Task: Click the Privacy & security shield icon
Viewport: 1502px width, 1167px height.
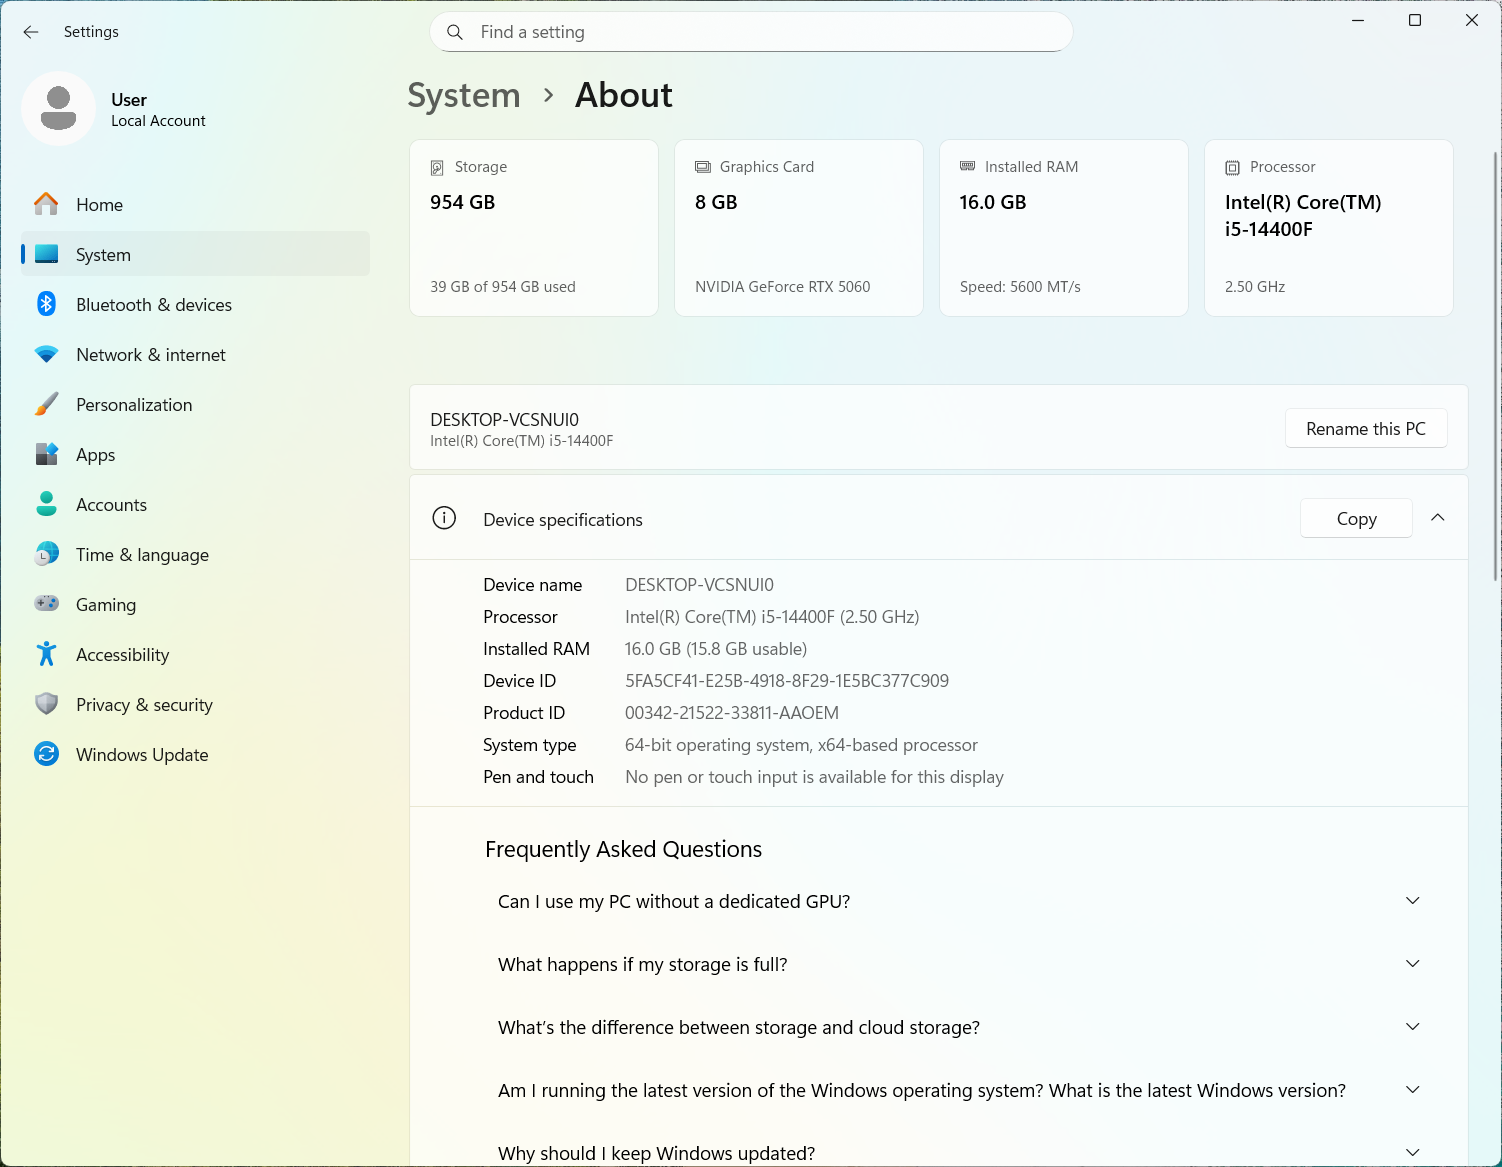Action: 46,704
